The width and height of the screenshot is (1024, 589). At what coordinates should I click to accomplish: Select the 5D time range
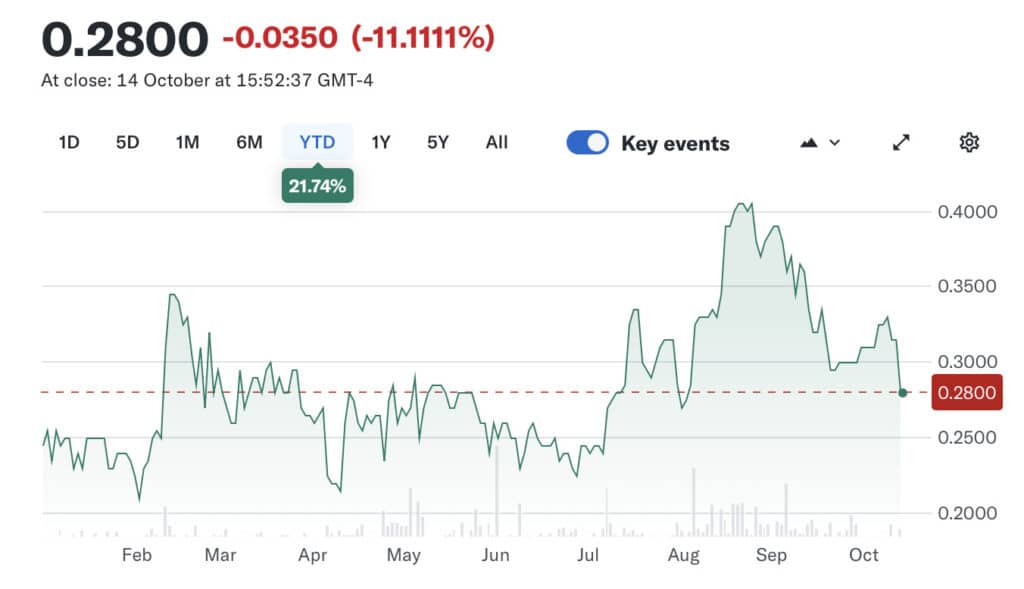pos(127,142)
